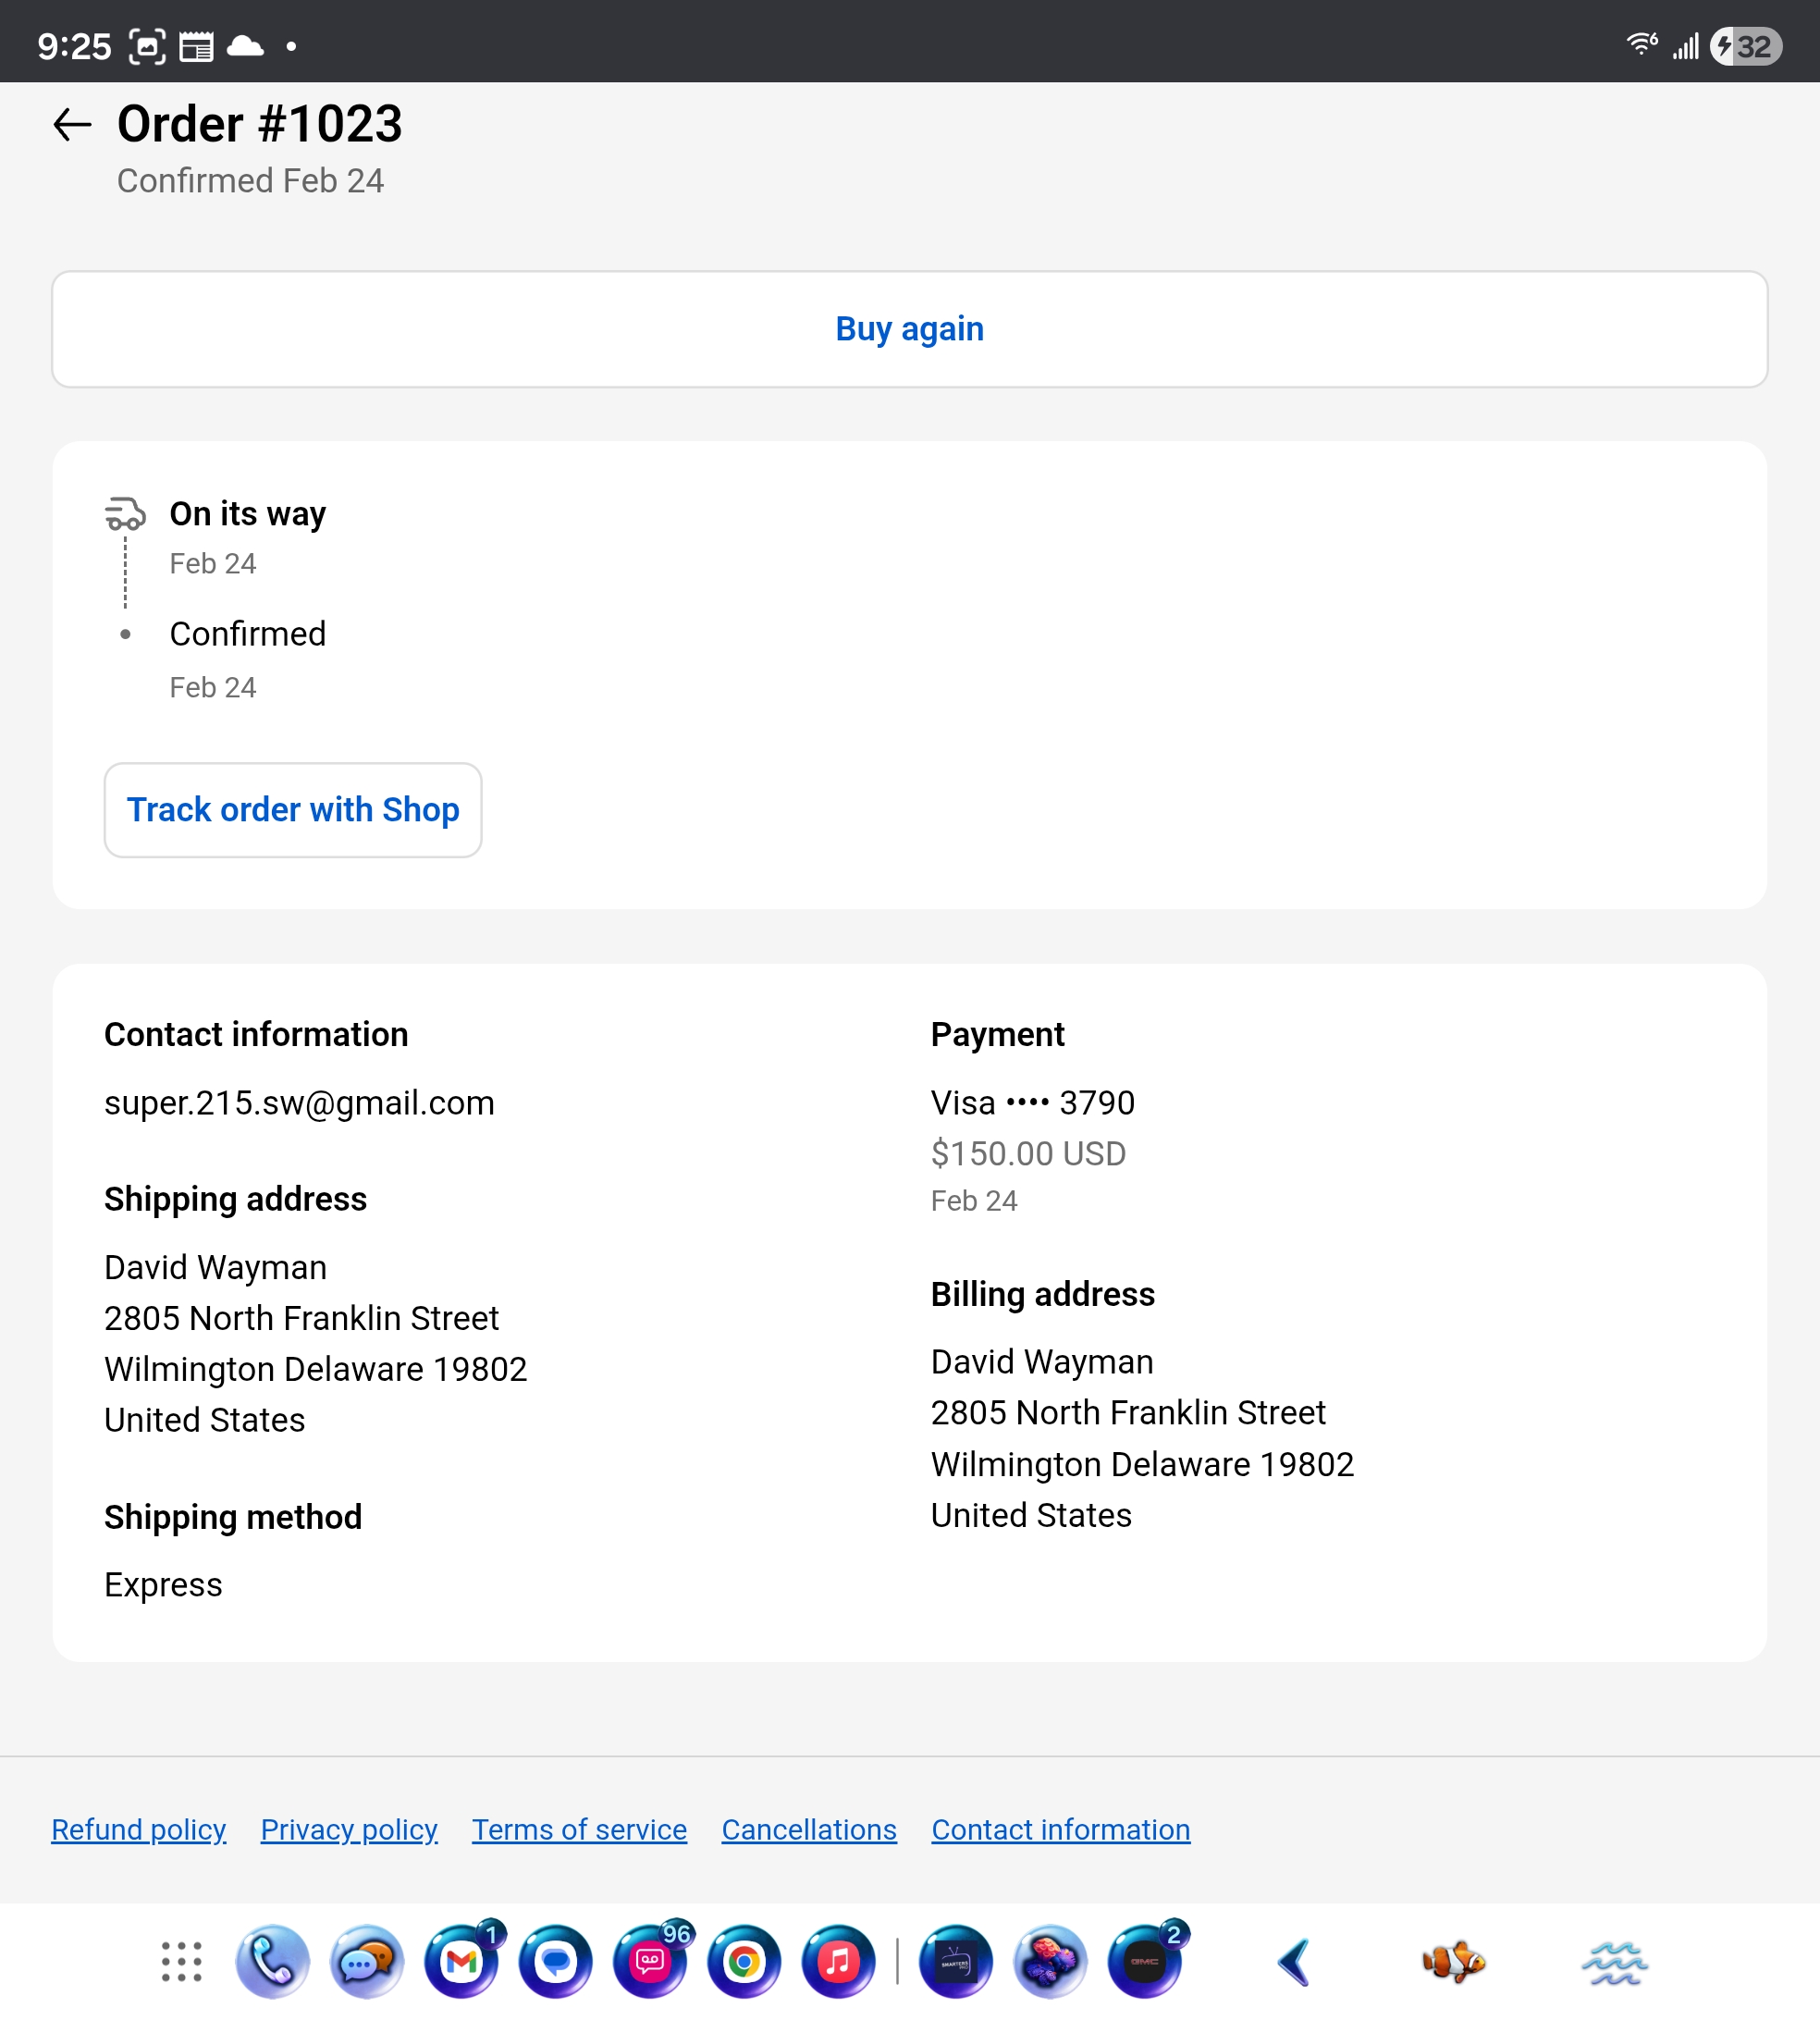The width and height of the screenshot is (1820, 2020).
Task: Follow the Cancellations link
Action: 809,1829
